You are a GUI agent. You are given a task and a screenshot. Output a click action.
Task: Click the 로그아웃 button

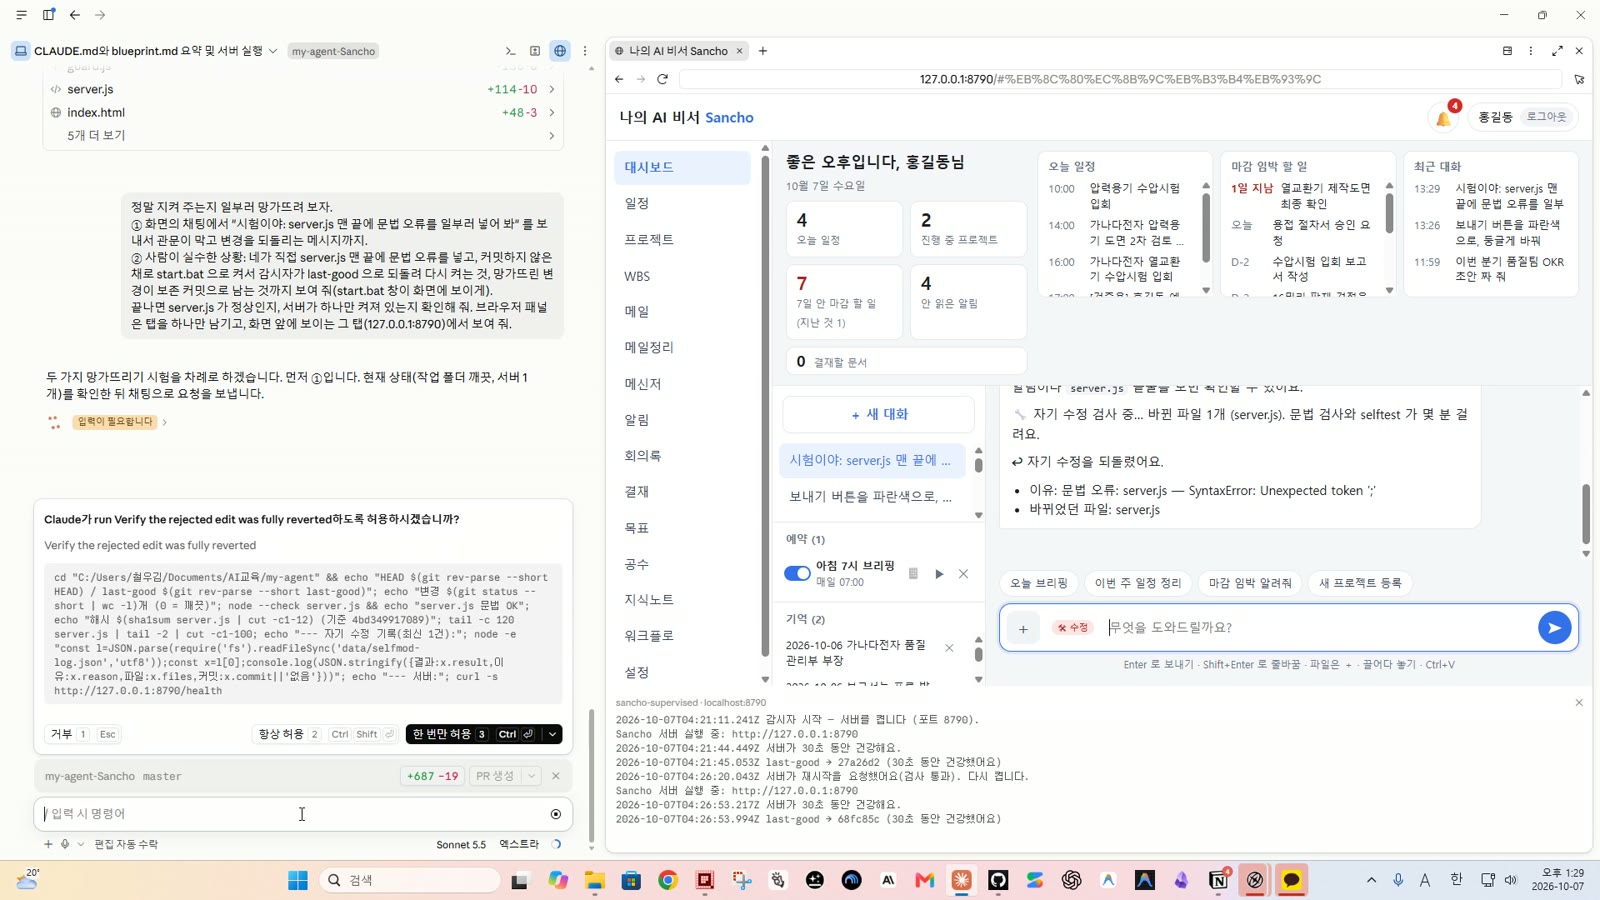tap(1546, 117)
